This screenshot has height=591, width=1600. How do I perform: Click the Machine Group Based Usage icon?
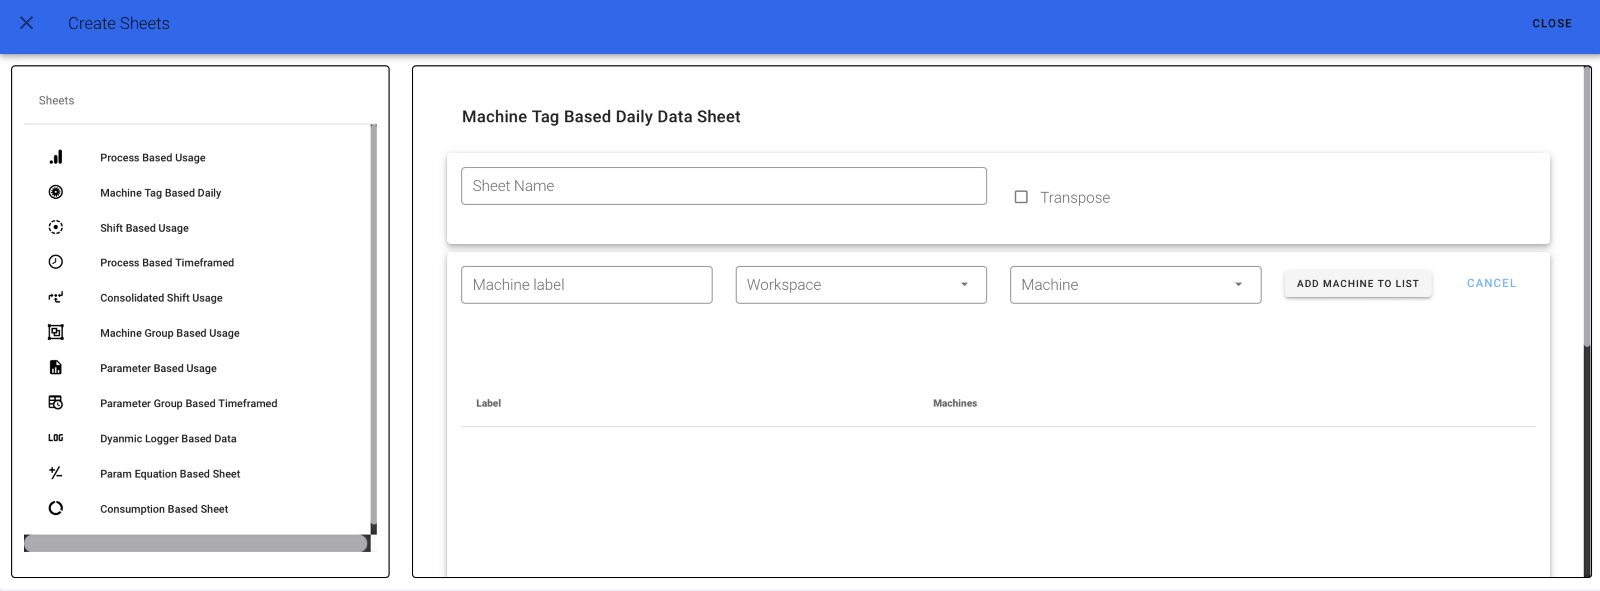coord(56,332)
